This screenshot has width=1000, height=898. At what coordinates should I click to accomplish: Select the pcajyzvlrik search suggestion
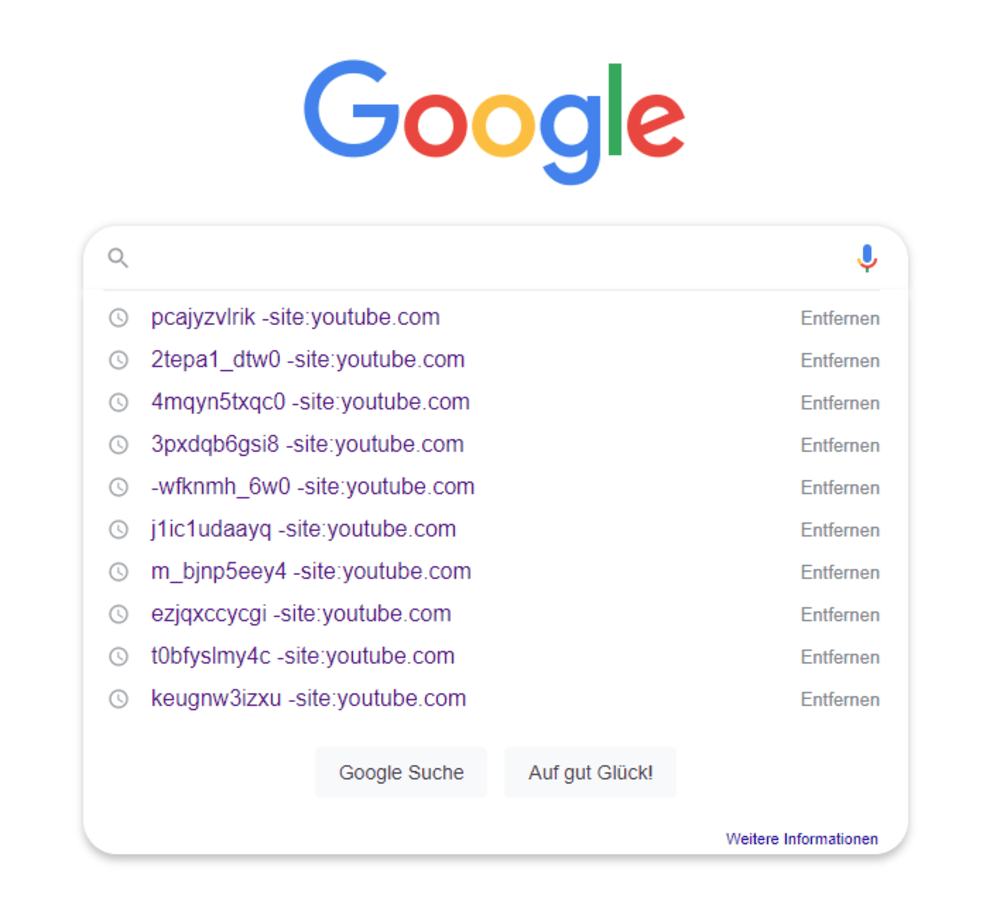pyautogui.click(x=294, y=317)
